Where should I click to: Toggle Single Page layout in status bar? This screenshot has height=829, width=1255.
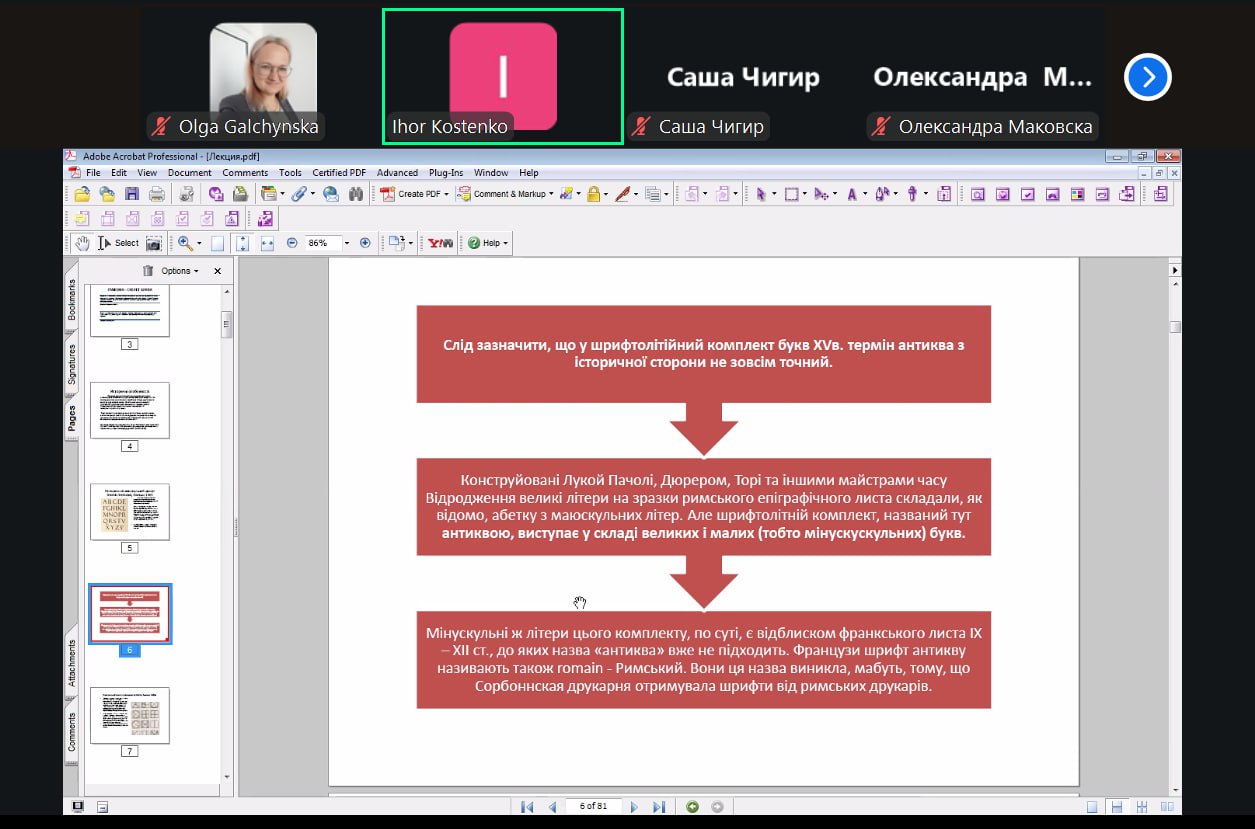click(1092, 807)
